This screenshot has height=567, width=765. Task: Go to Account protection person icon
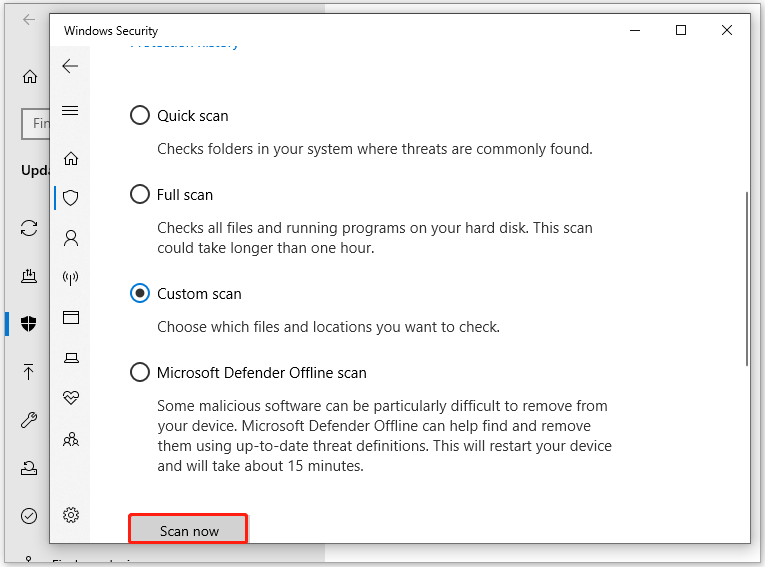70,238
